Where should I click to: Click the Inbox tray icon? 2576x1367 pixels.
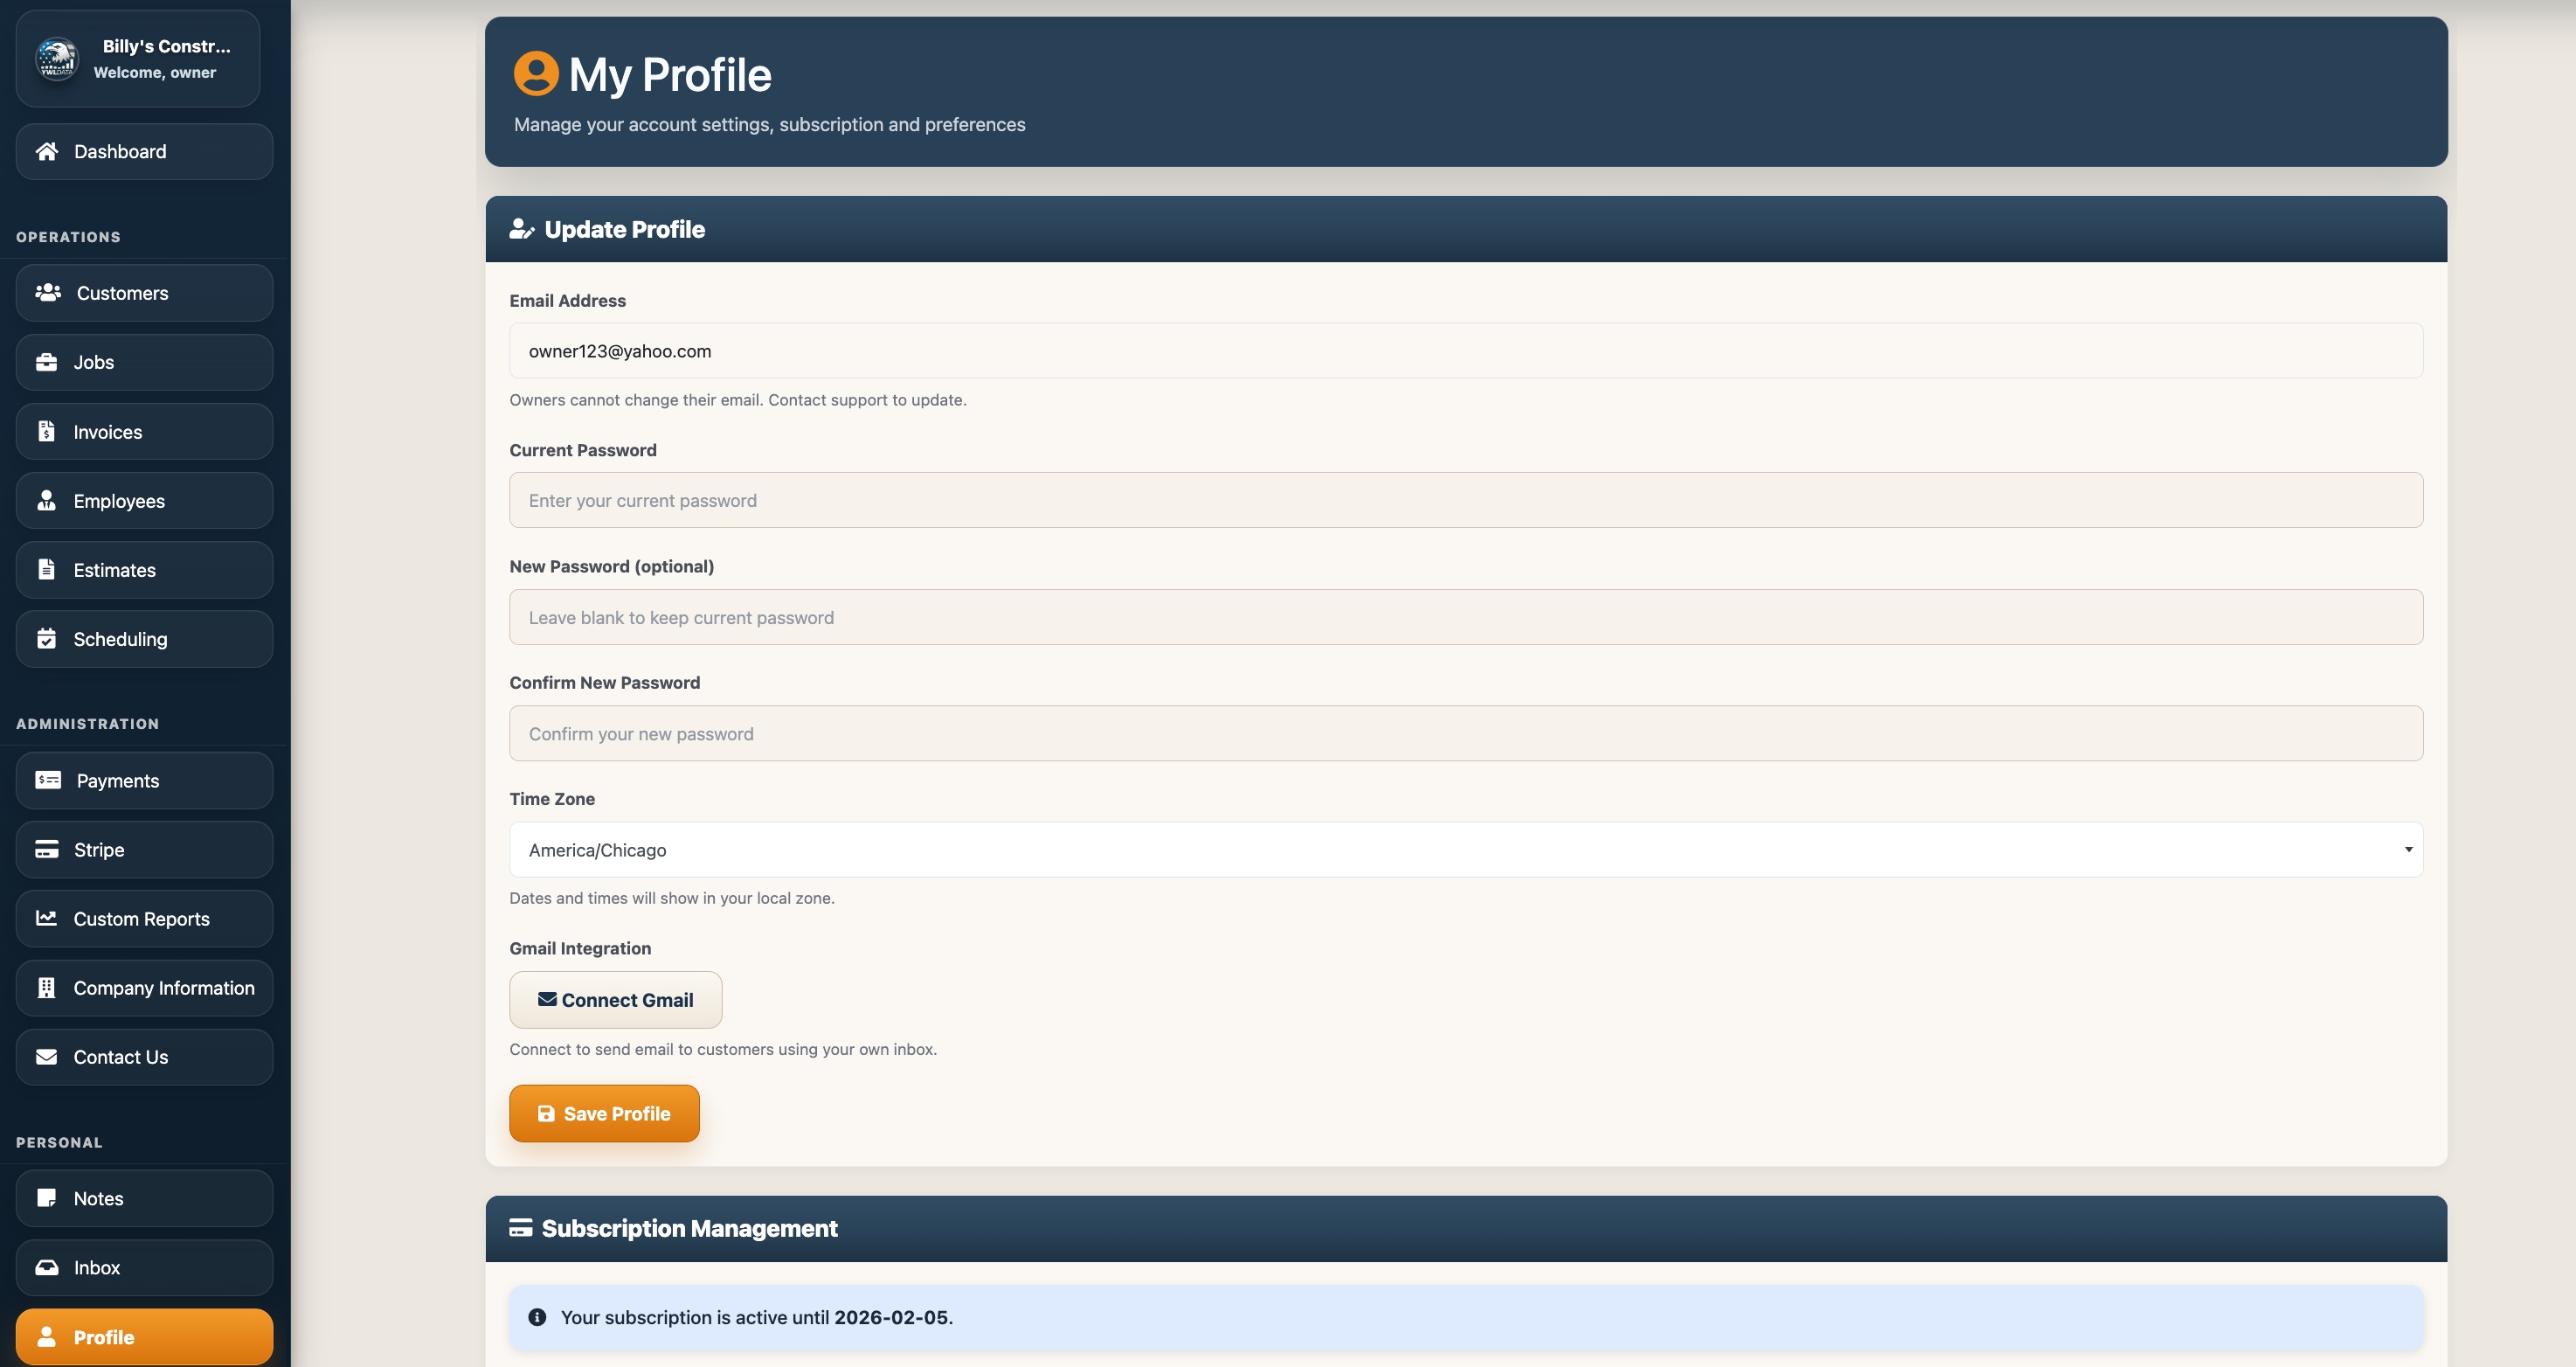pyautogui.click(x=46, y=1267)
